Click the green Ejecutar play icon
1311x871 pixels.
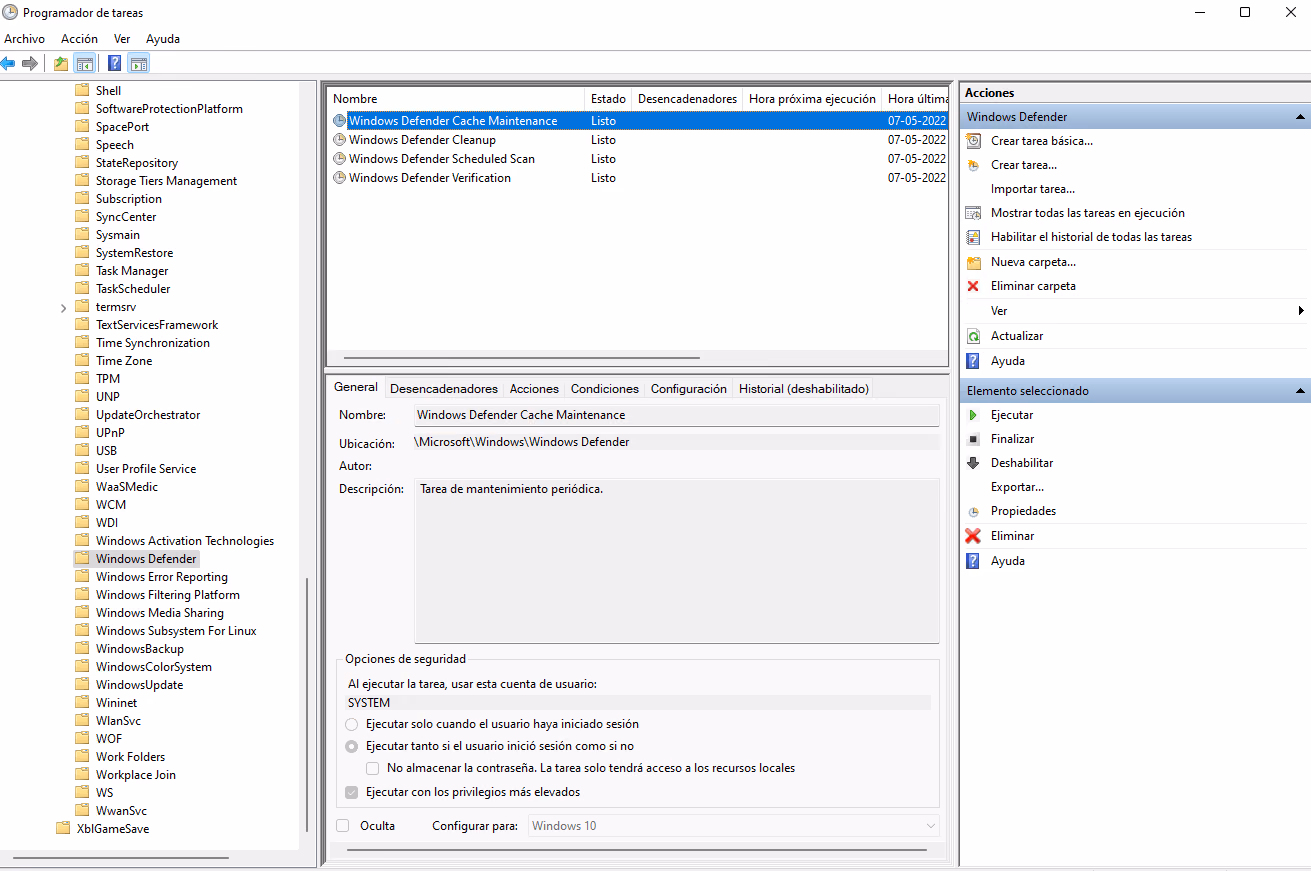[x=973, y=415]
